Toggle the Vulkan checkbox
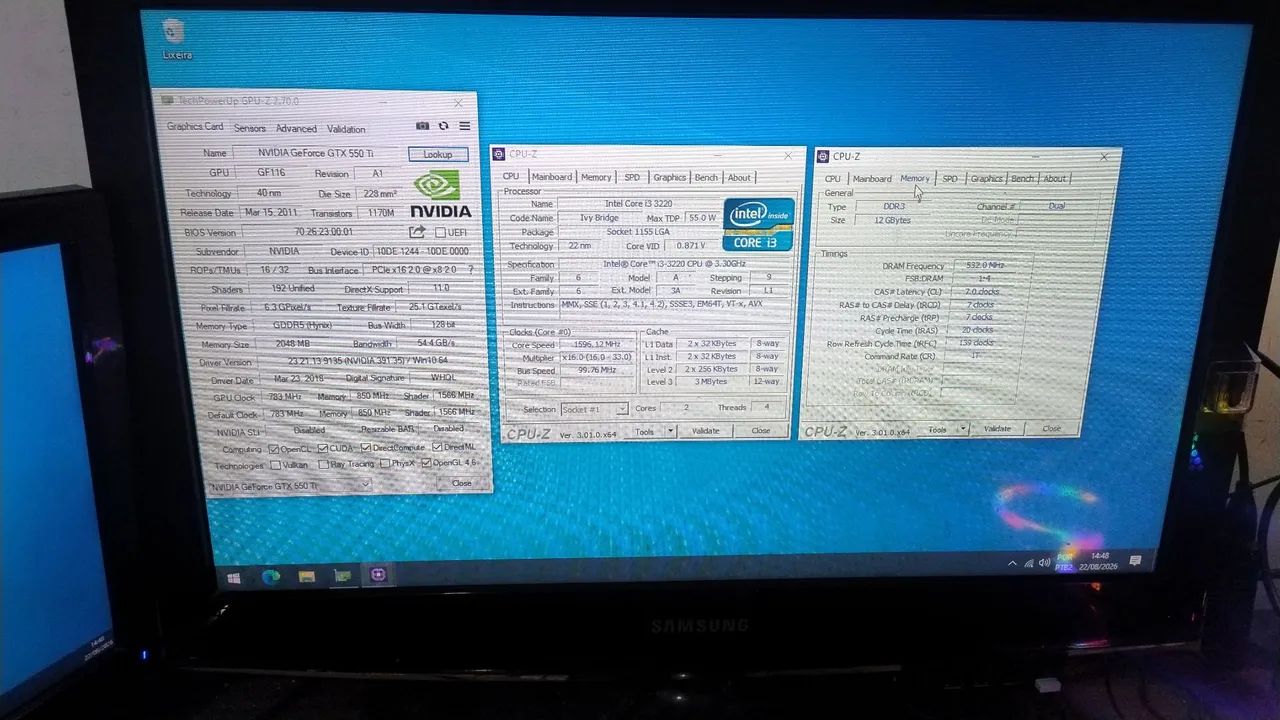Image resolution: width=1280 pixels, height=720 pixels. coord(275,465)
